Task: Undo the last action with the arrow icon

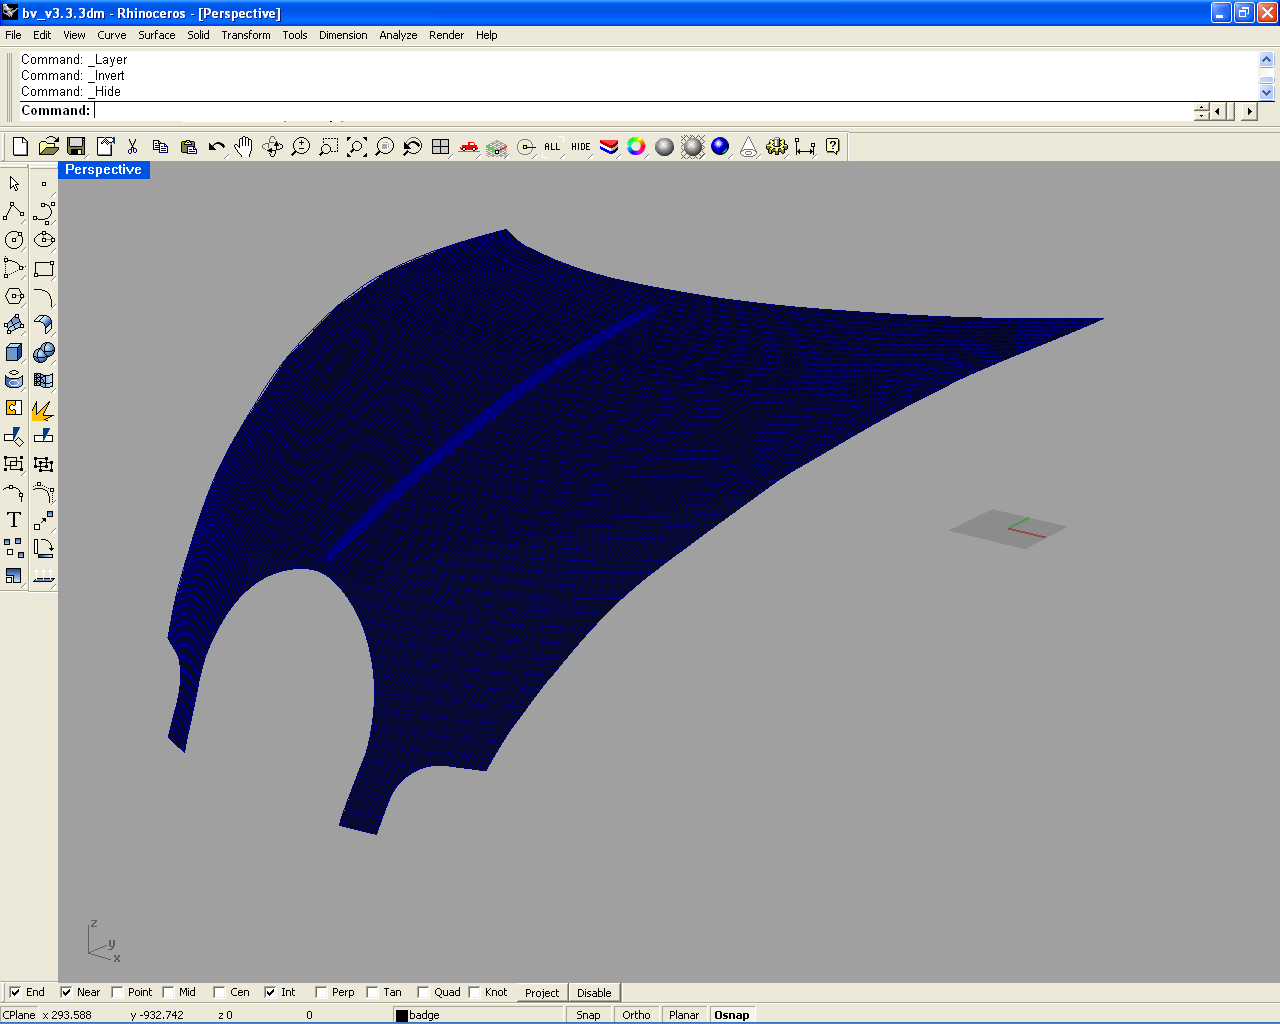Action: [216, 147]
